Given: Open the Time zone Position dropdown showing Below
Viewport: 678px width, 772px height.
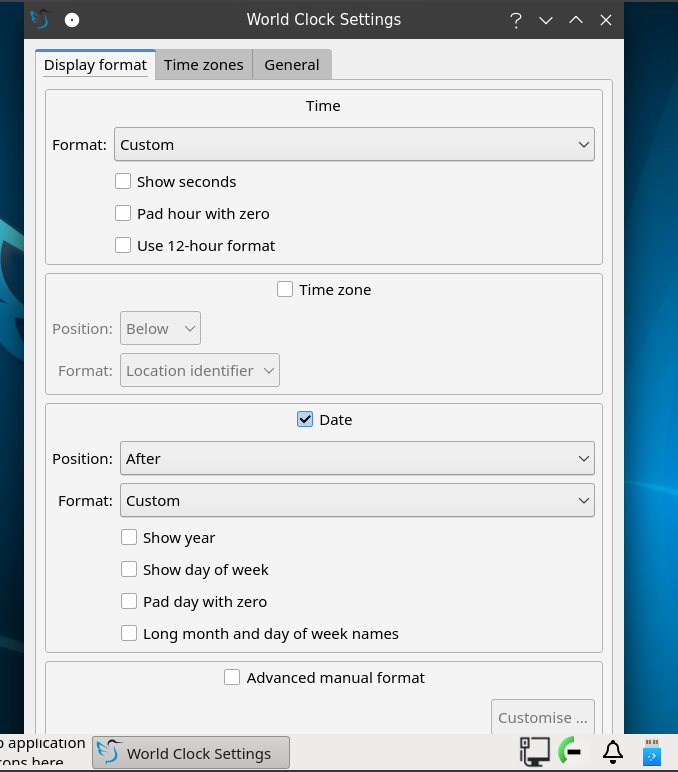Looking at the screenshot, I should [161, 328].
